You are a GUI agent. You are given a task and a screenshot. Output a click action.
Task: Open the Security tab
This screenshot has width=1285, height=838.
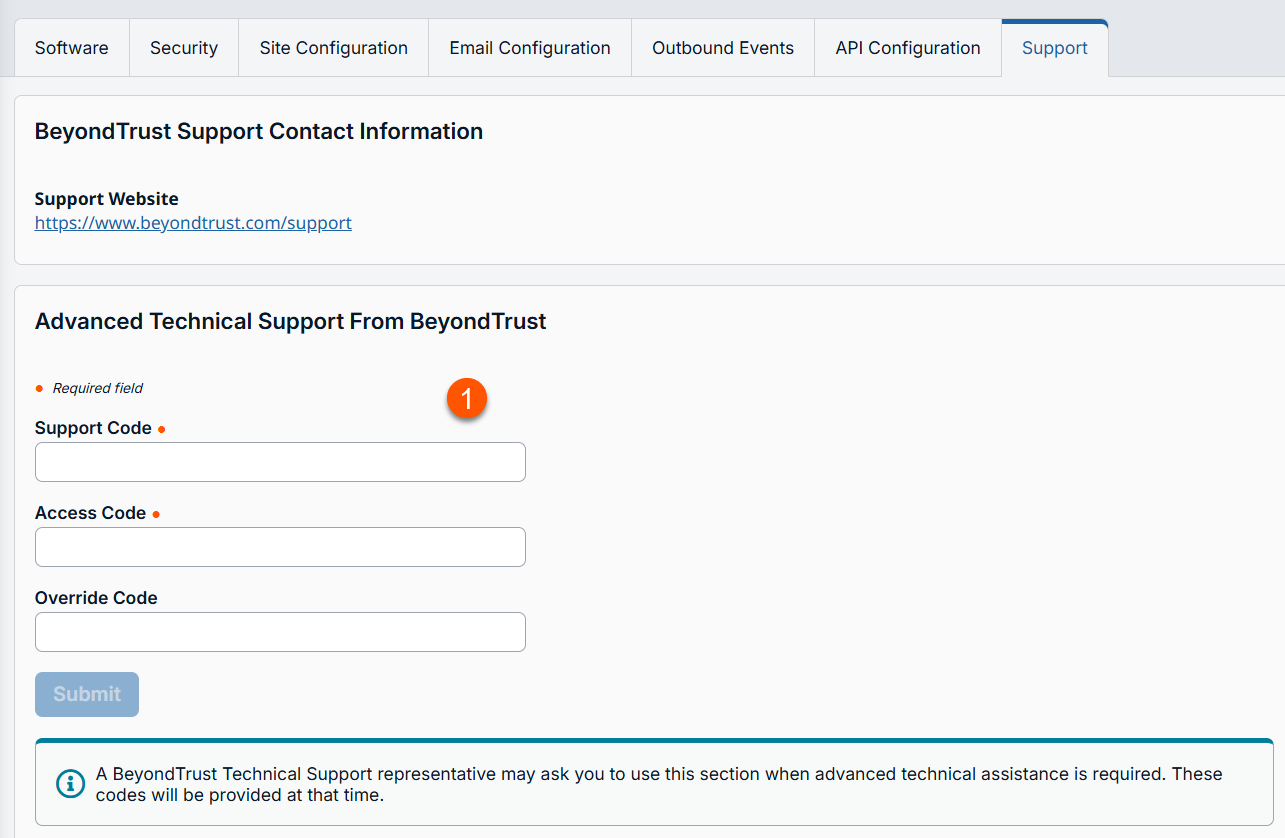coord(184,48)
